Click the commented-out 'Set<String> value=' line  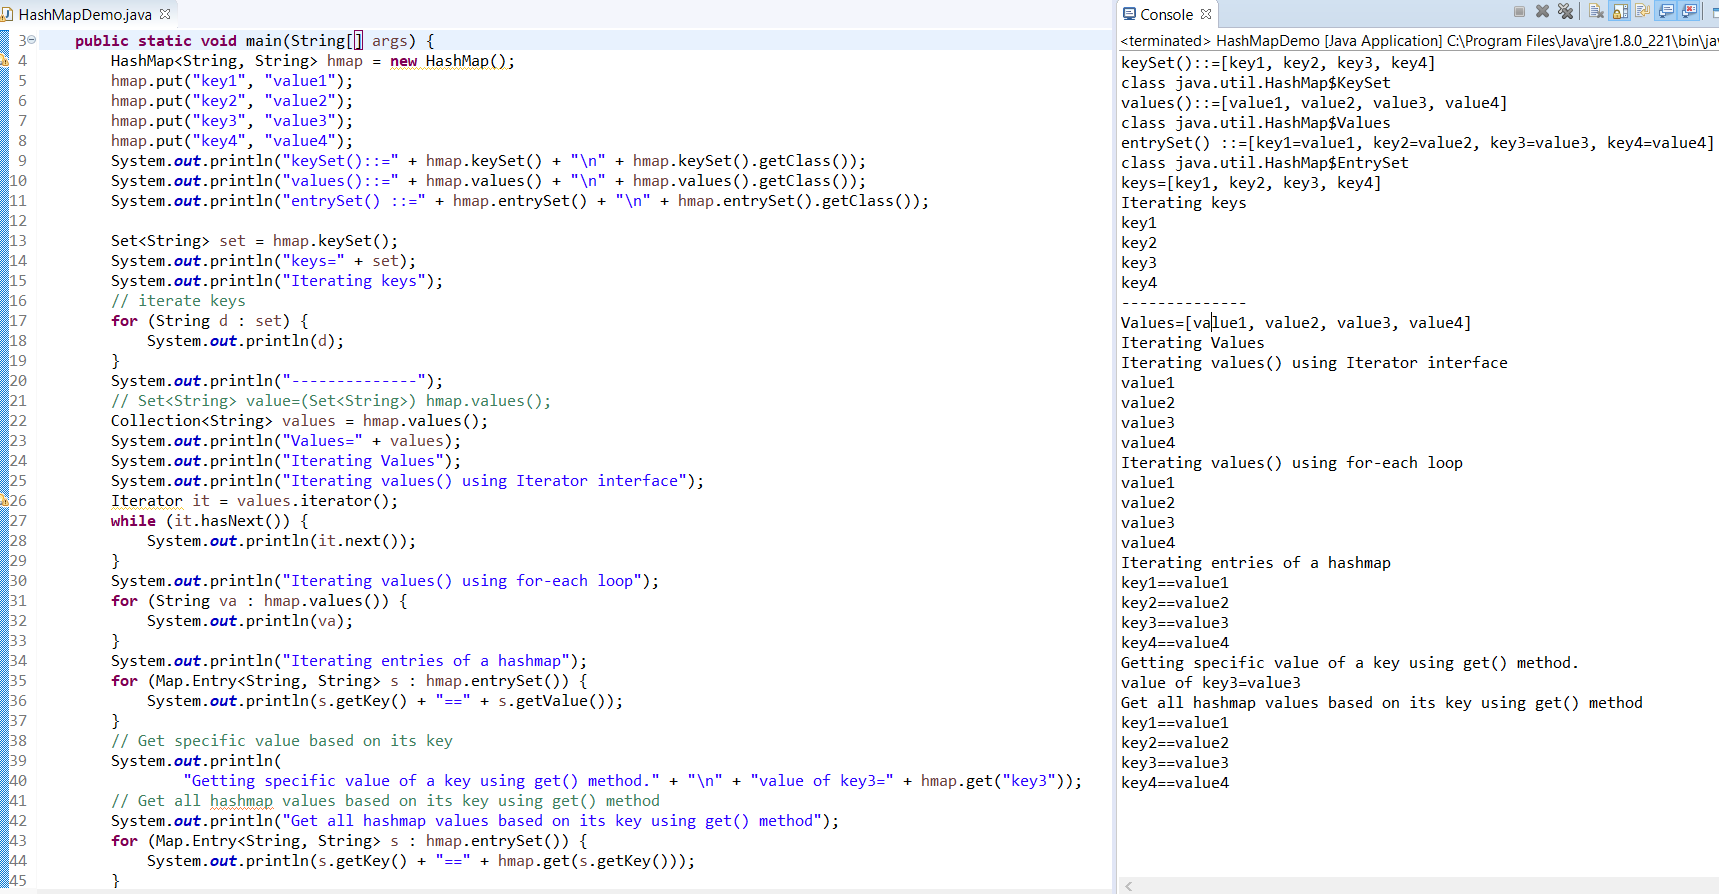331,400
